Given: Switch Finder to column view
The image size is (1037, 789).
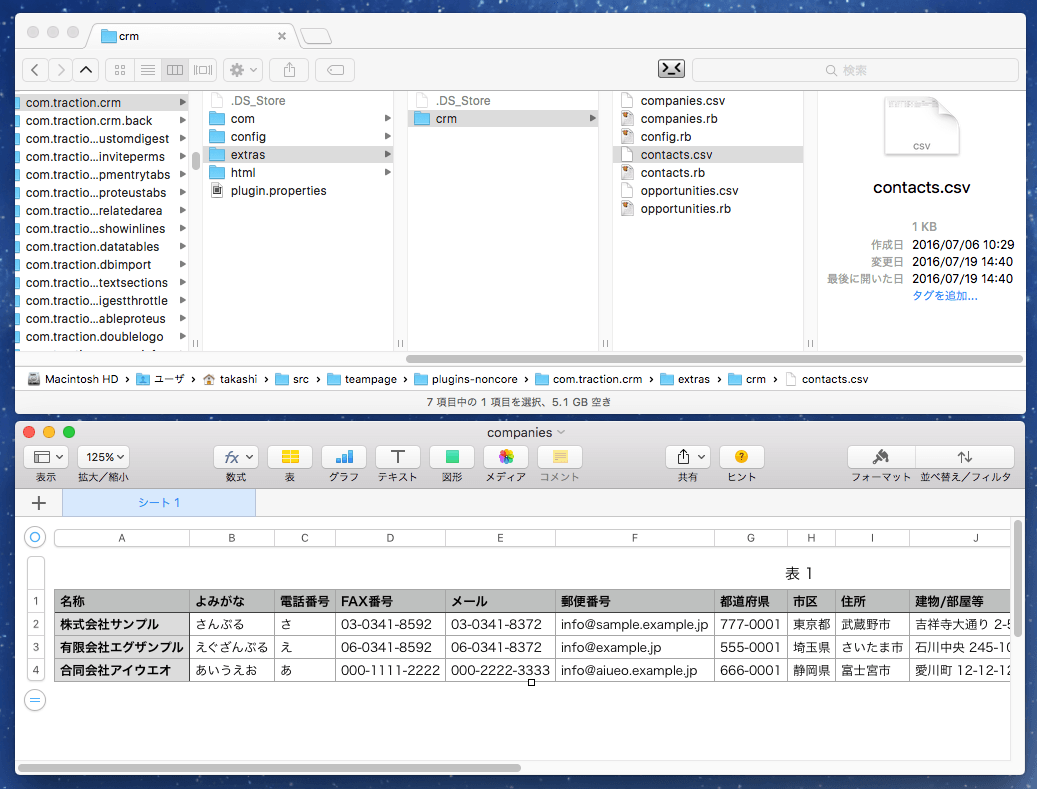Looking at the screenshot, I should (175, 70).
